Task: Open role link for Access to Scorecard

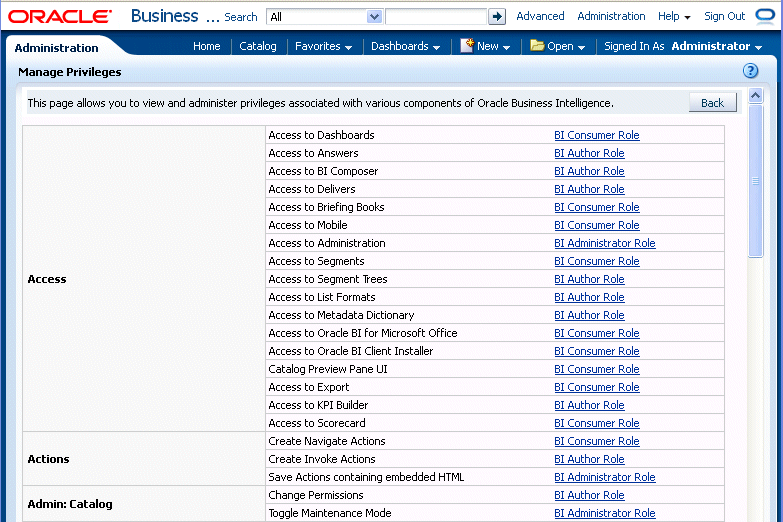Action: tap(597, 423)
